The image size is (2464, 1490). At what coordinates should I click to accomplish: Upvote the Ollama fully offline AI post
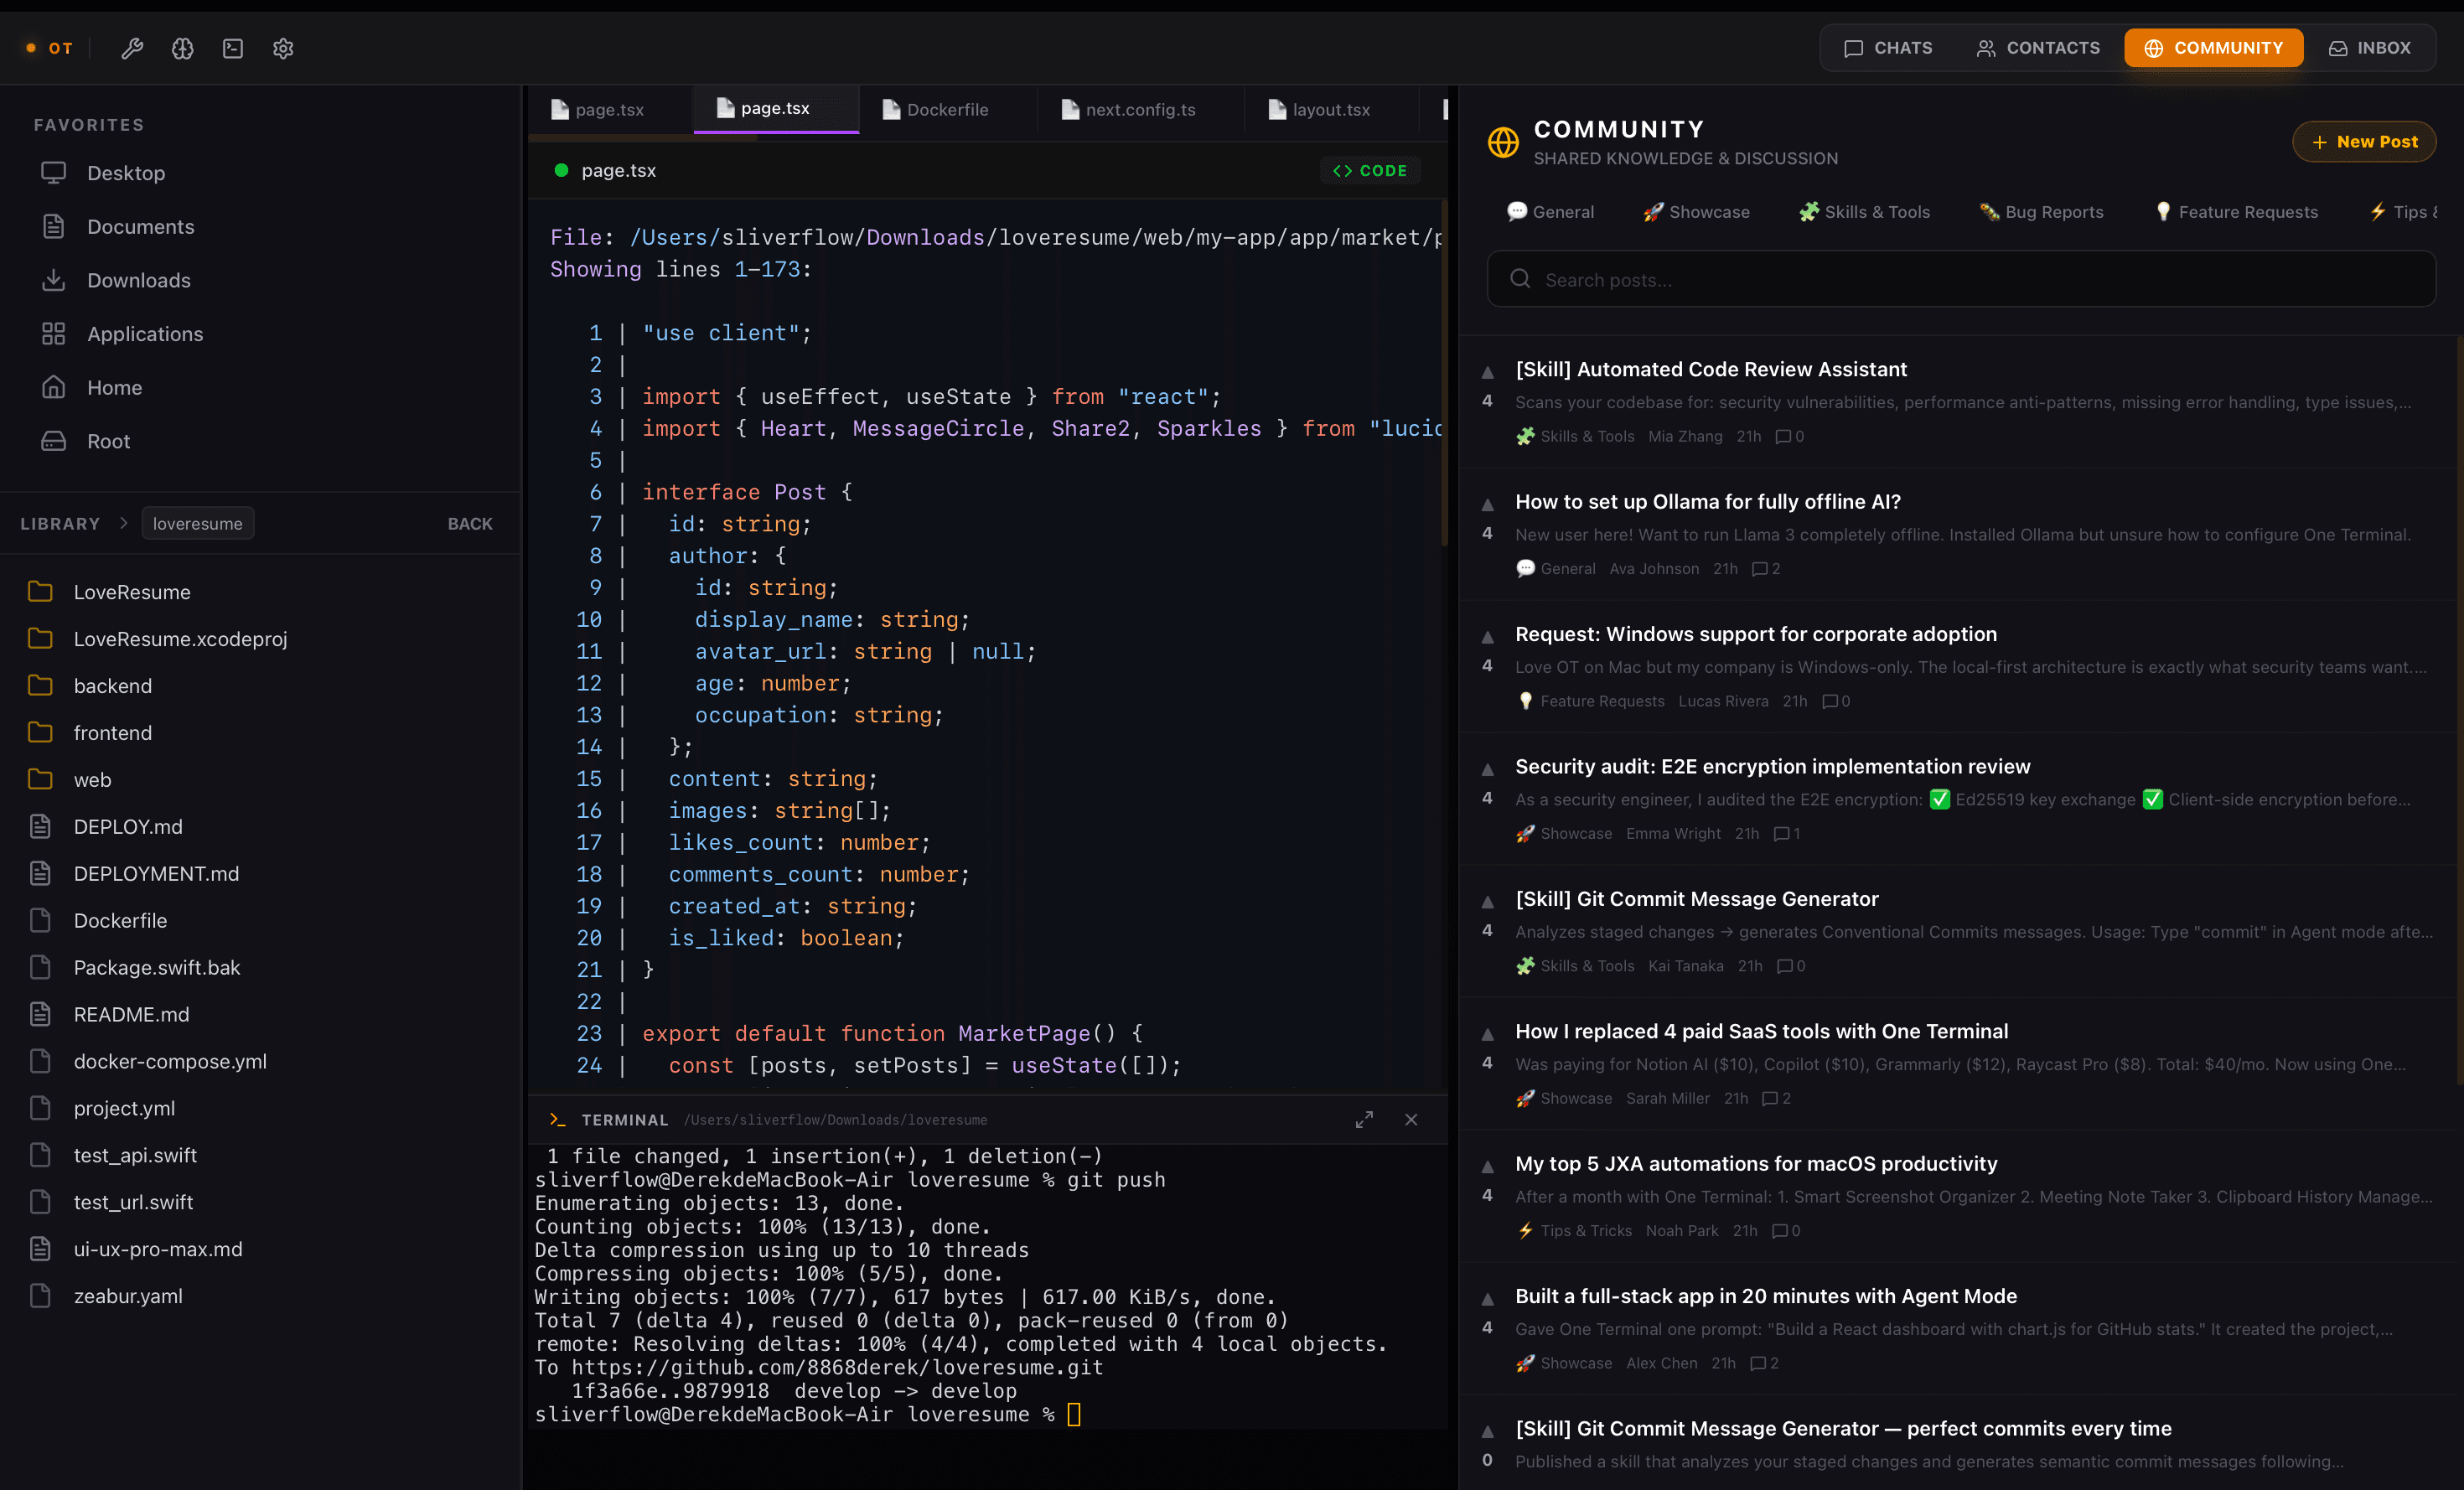tap(1487, 504)
